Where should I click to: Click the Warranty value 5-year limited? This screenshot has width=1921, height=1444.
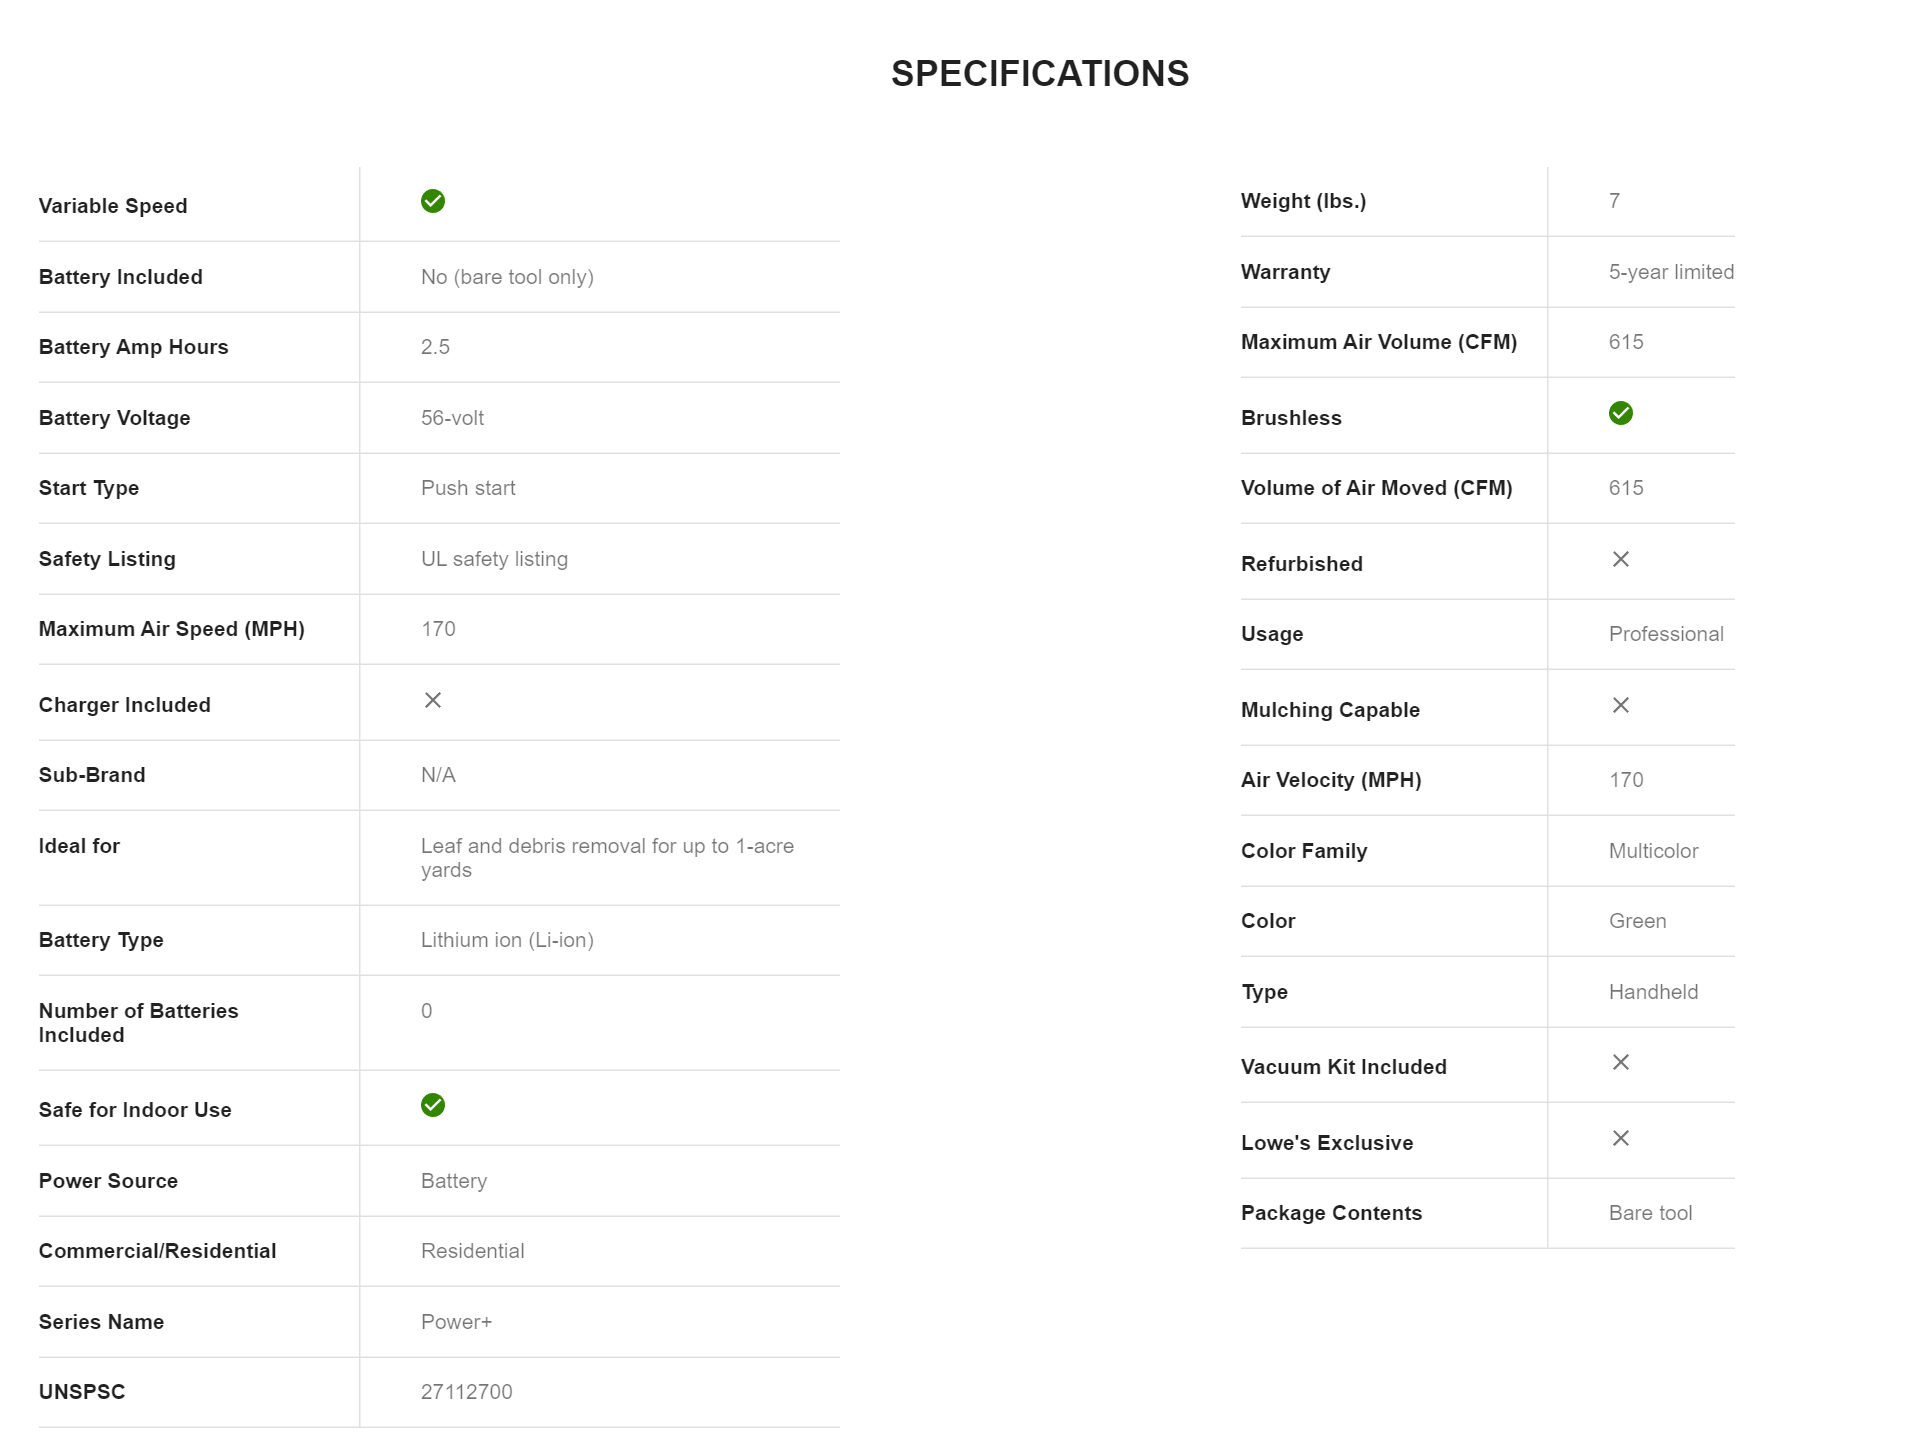point(1671,272)
